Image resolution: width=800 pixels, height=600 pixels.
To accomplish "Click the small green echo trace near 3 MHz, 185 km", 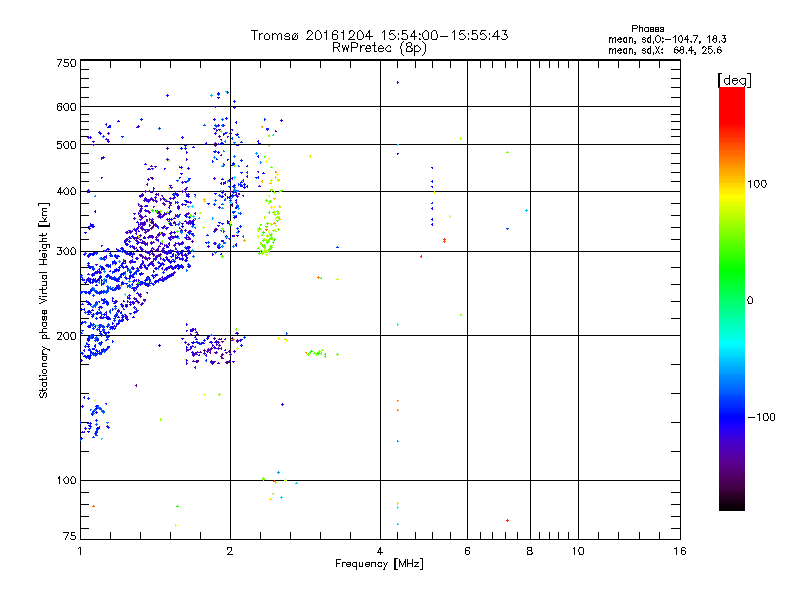I will coord(317,353).
